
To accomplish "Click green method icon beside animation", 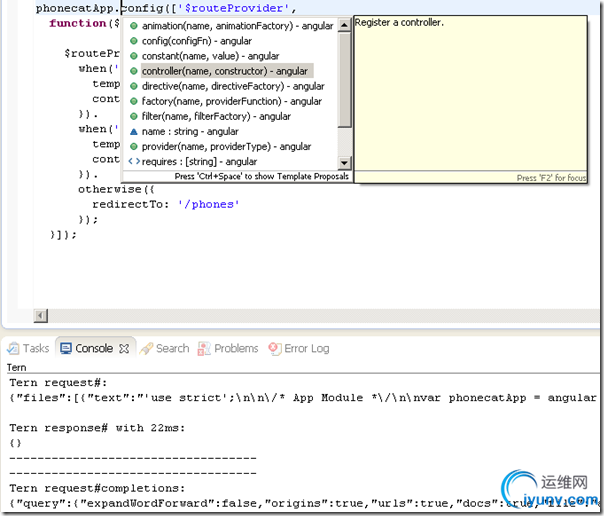I will tap(134, 26).
